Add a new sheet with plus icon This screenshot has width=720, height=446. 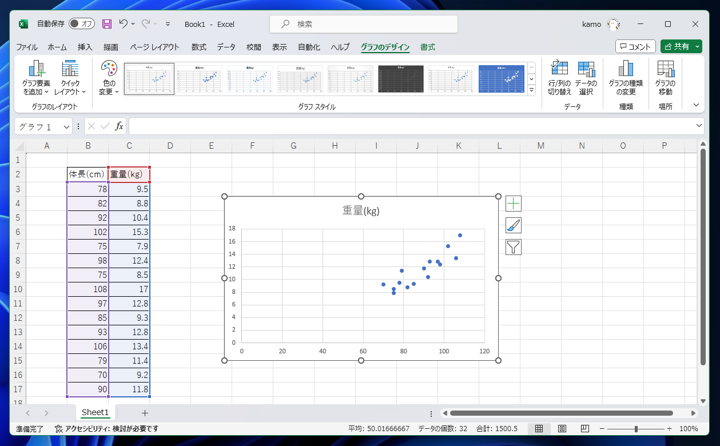[x=145, y=413]
